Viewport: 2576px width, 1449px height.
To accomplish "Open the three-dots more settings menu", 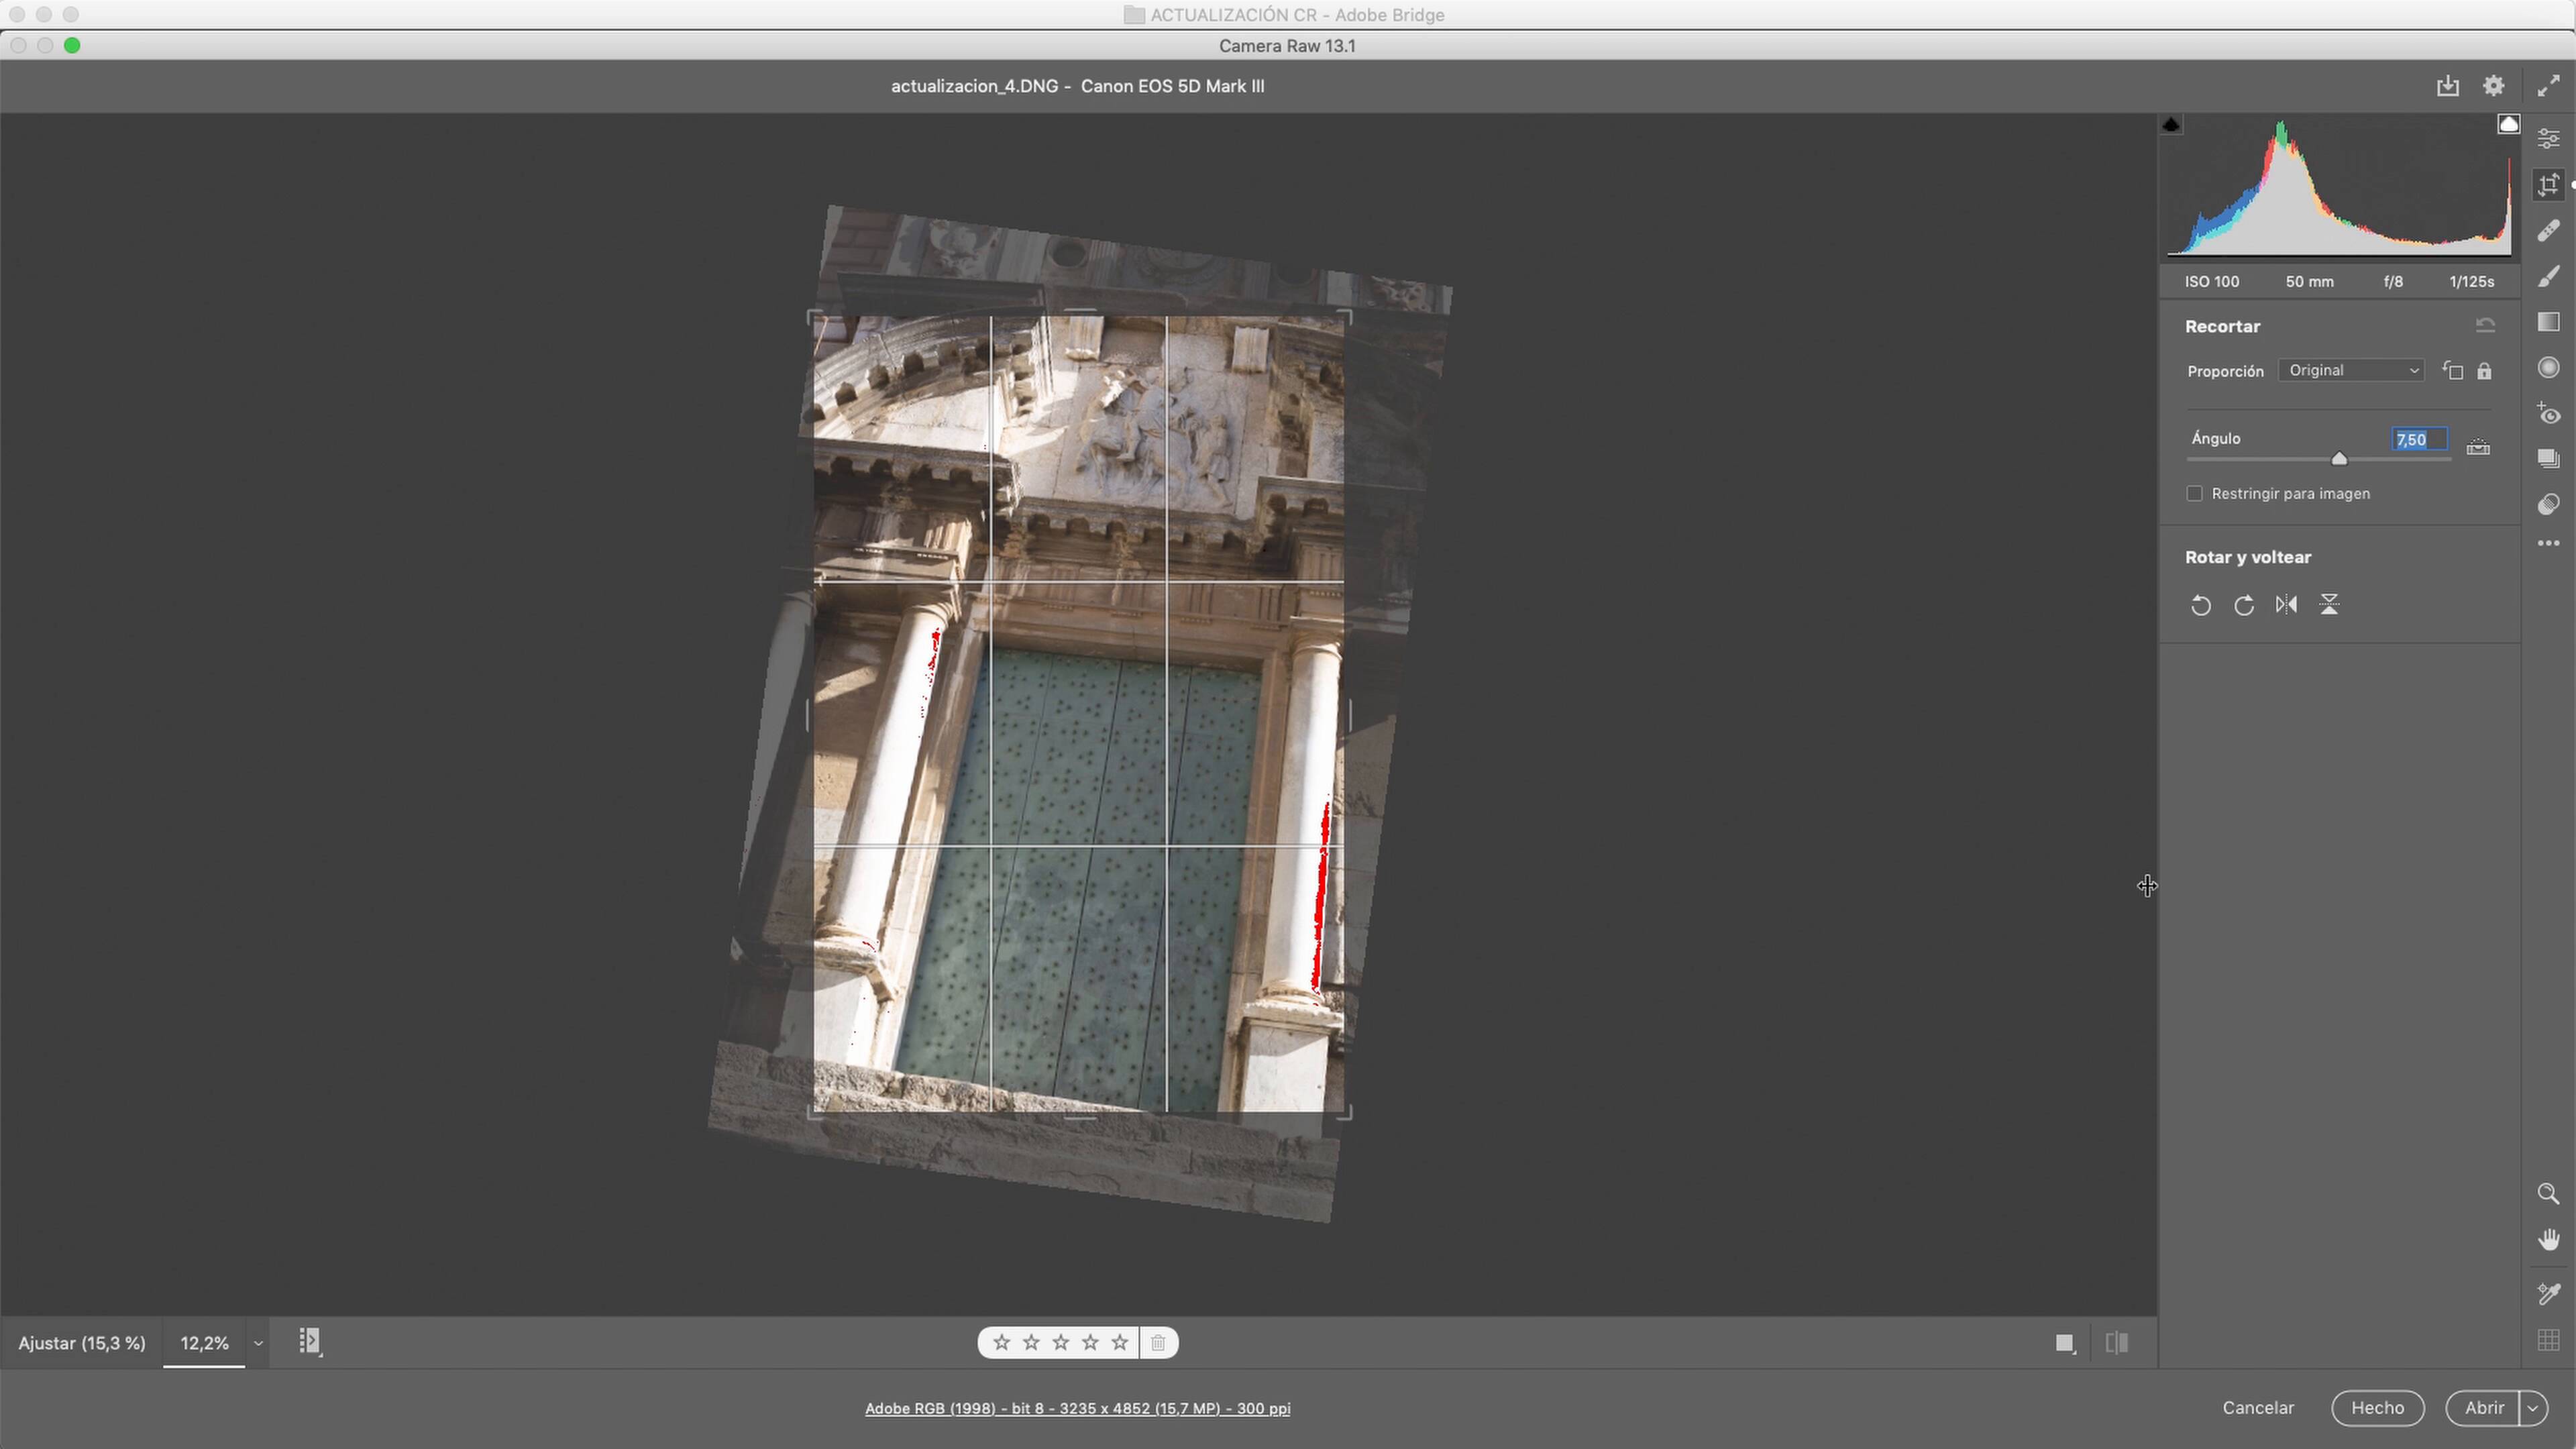I will click(x=2548, y=543).
